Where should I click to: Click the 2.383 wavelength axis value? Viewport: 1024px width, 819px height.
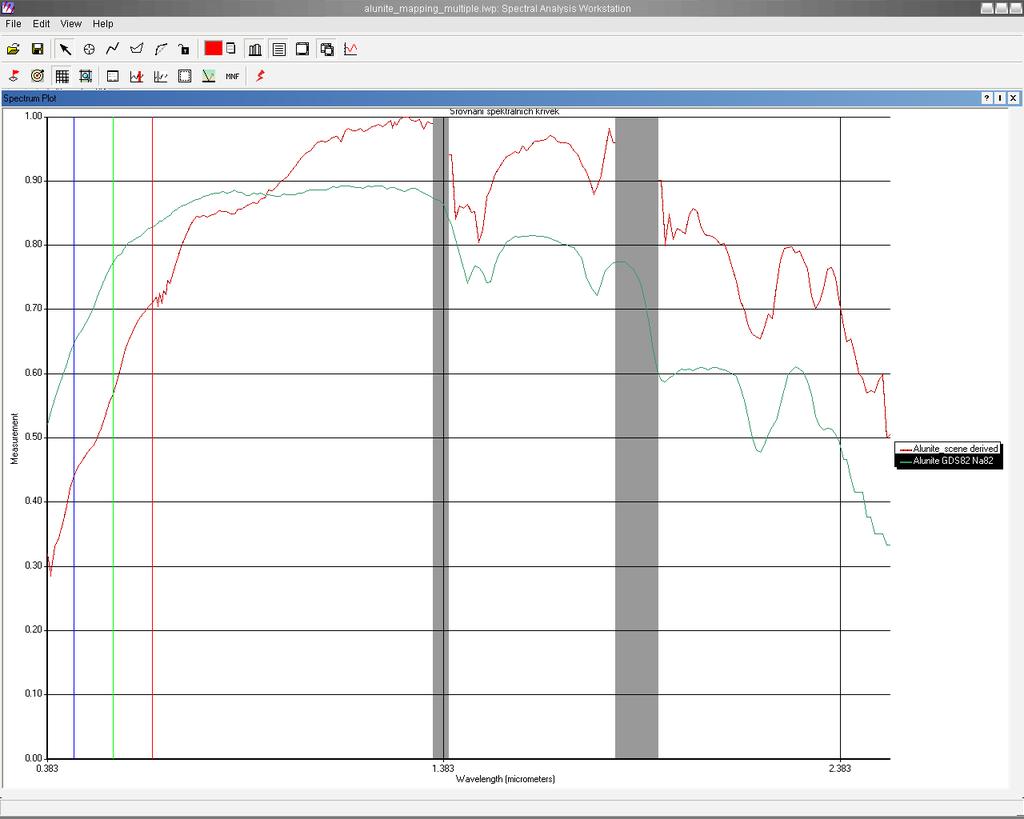(x=840, y=768)
